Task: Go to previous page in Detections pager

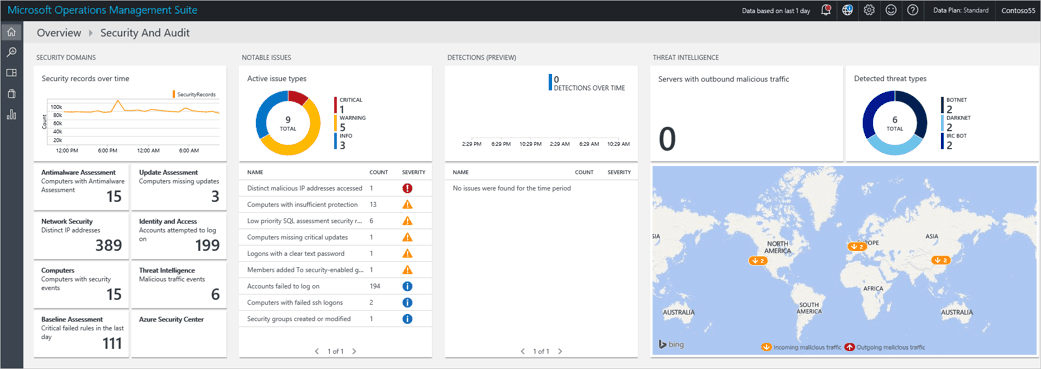Action: 522,351
